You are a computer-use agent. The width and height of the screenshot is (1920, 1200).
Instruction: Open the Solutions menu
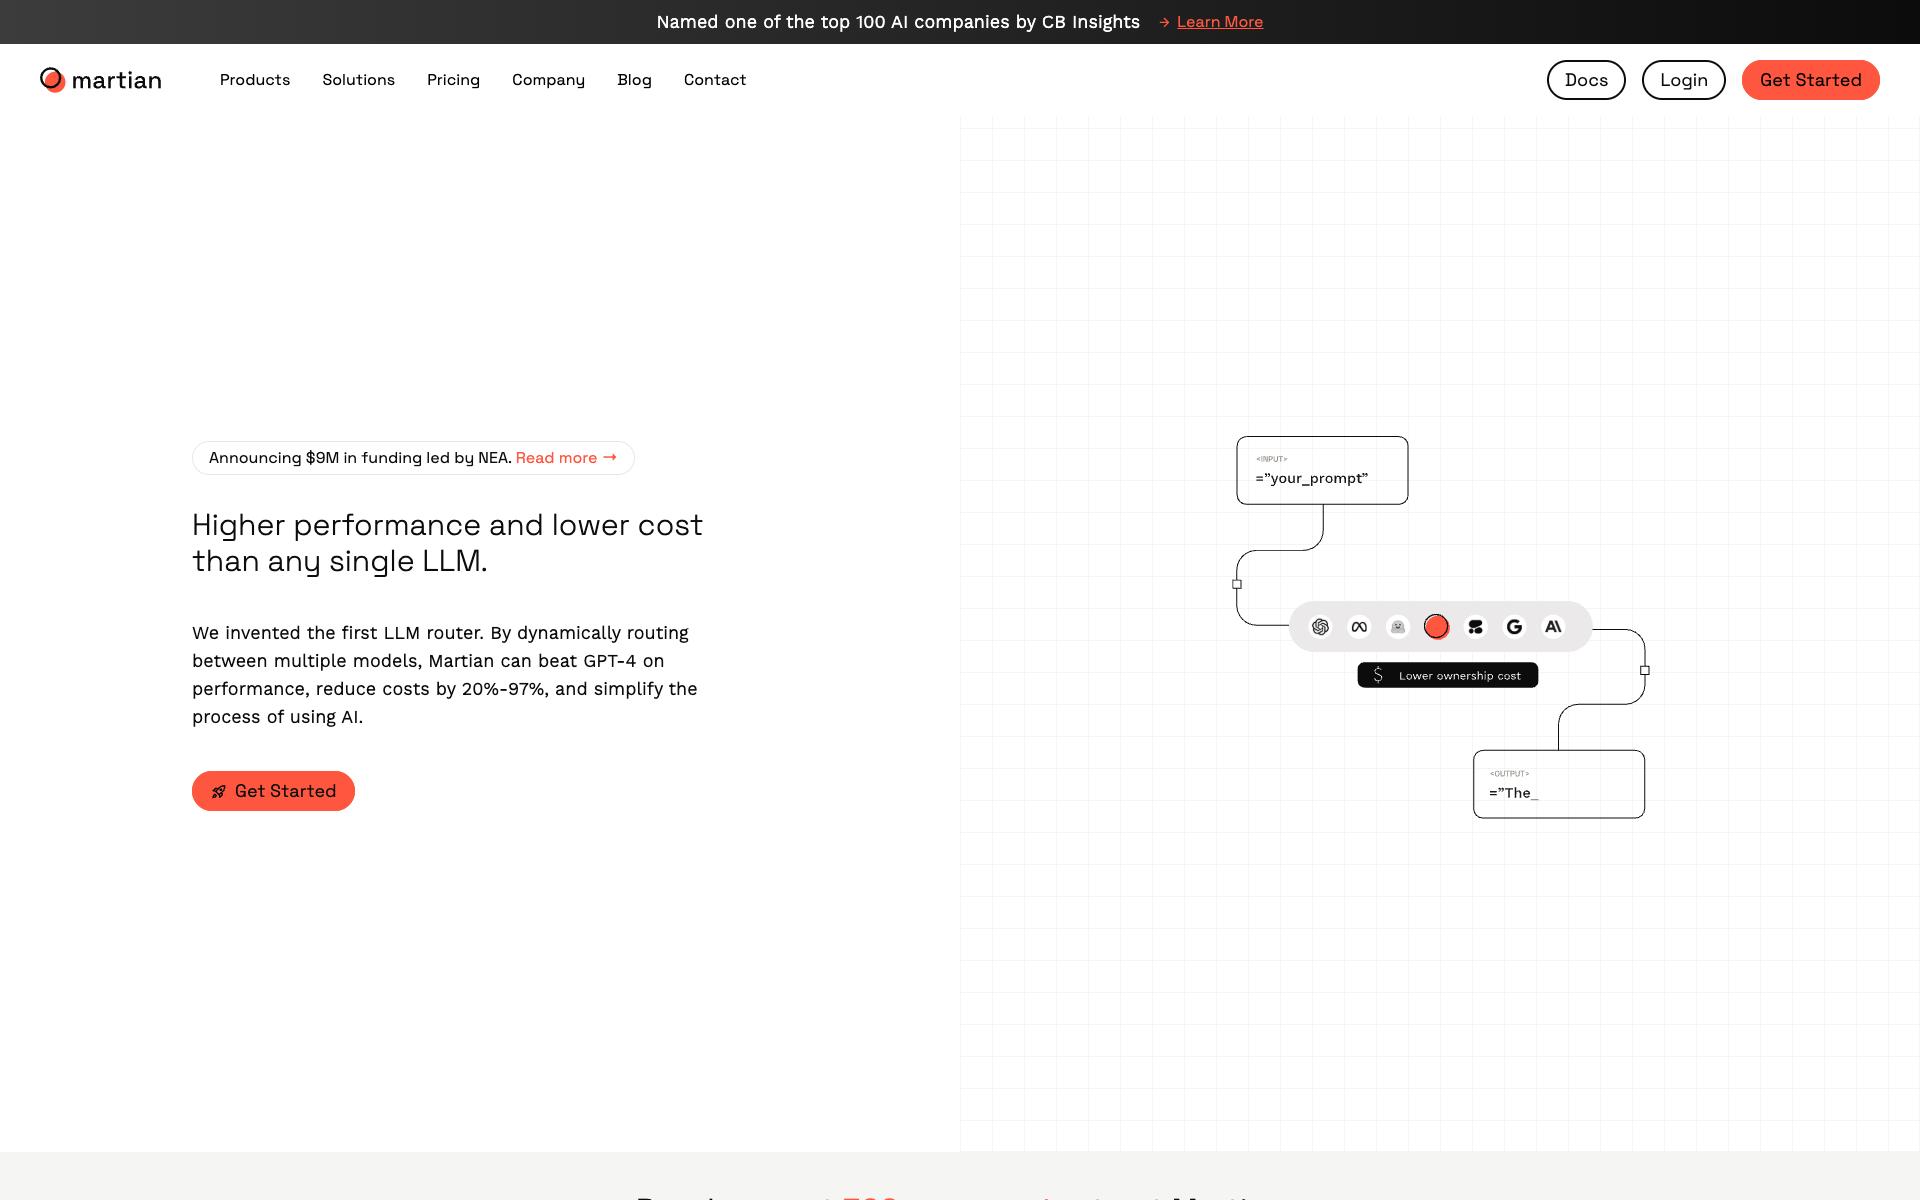click(x=358, y=80)
